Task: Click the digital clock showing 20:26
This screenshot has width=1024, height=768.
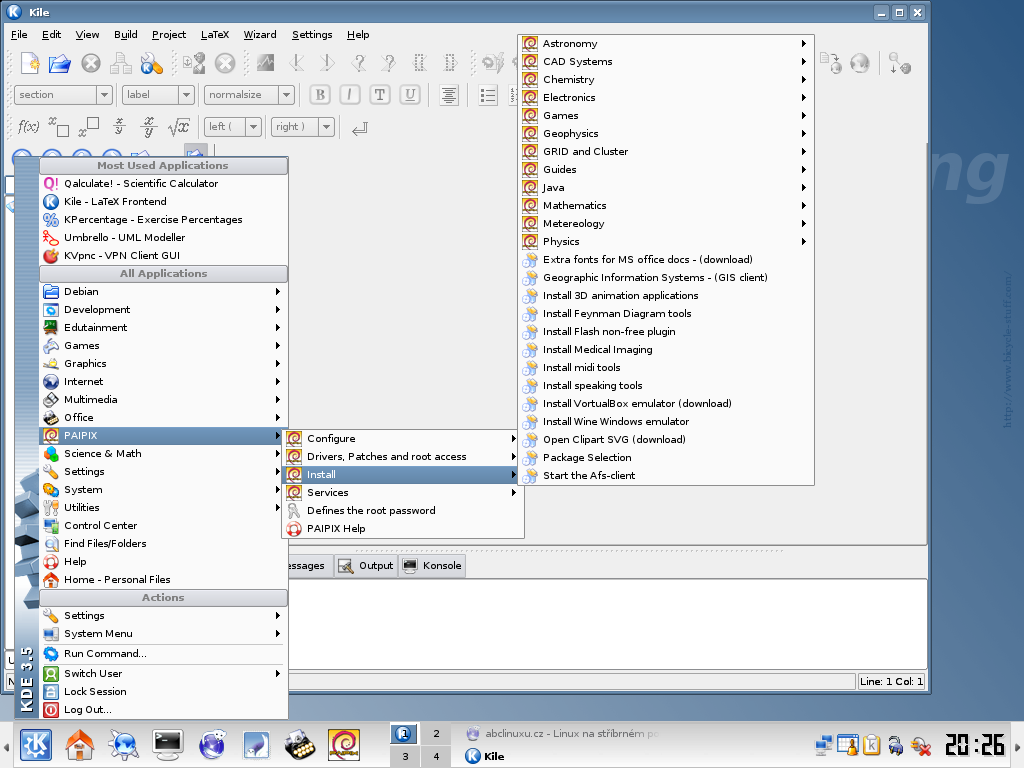Action: click(974, 745)
